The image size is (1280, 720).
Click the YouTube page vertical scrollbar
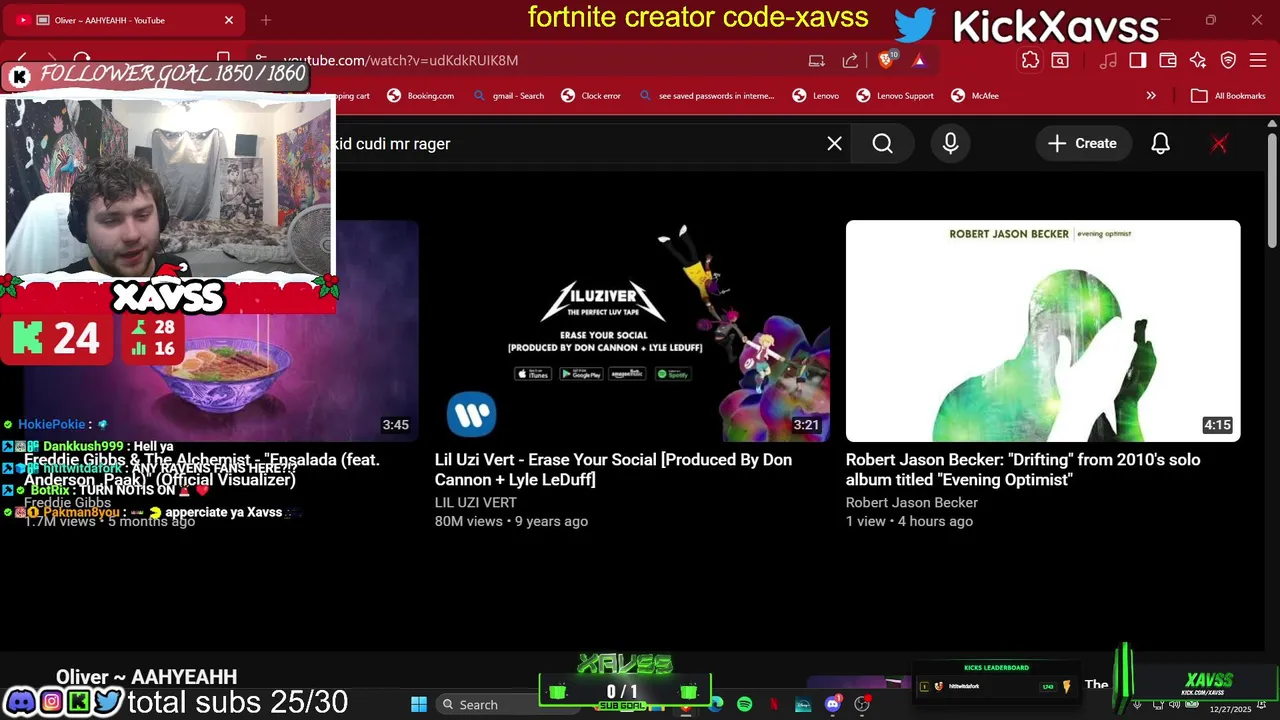(1272, 190)
